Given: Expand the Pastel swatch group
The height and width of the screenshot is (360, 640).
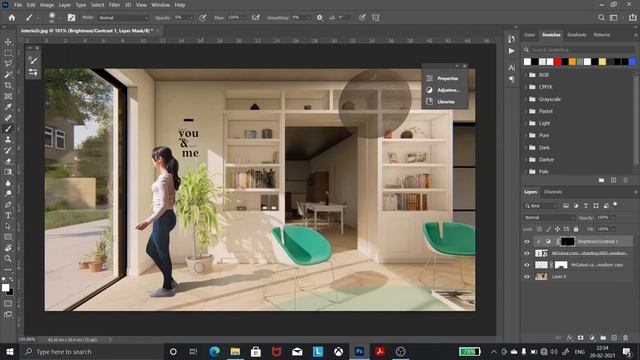Looking at the screenshot, I should pyautogui.click(x=526, y=111).
